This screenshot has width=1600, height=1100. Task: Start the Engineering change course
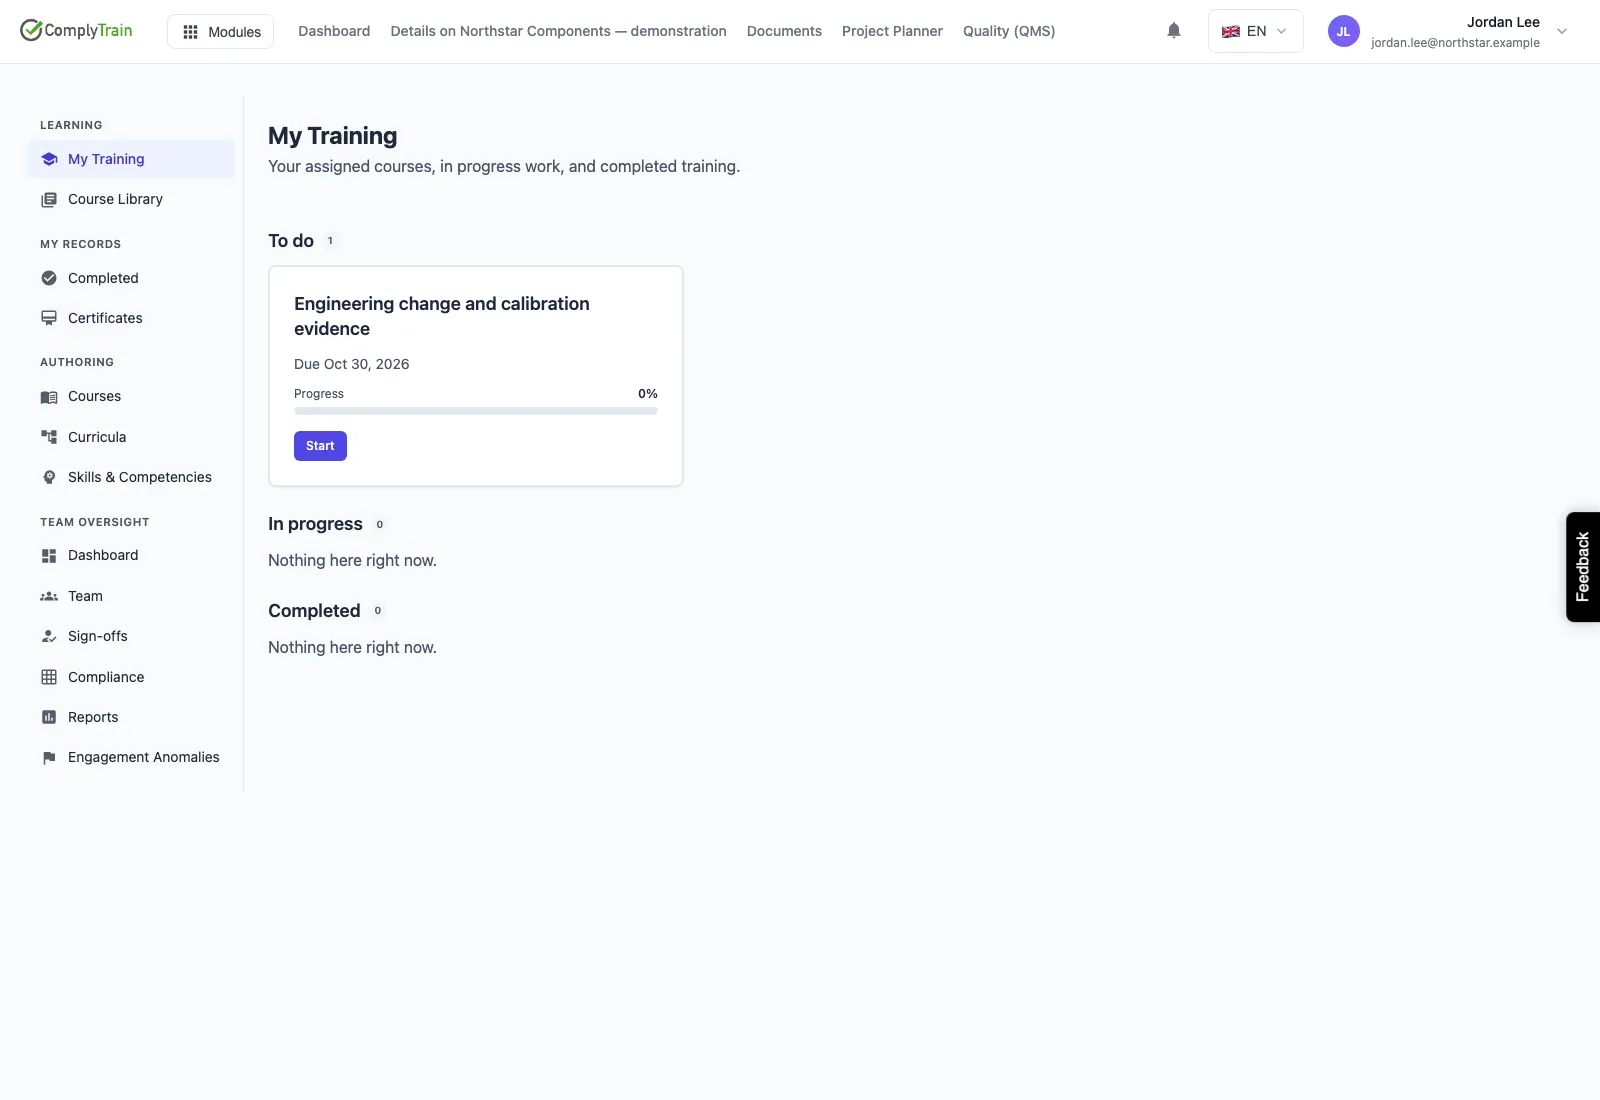[x=320, y=446]
